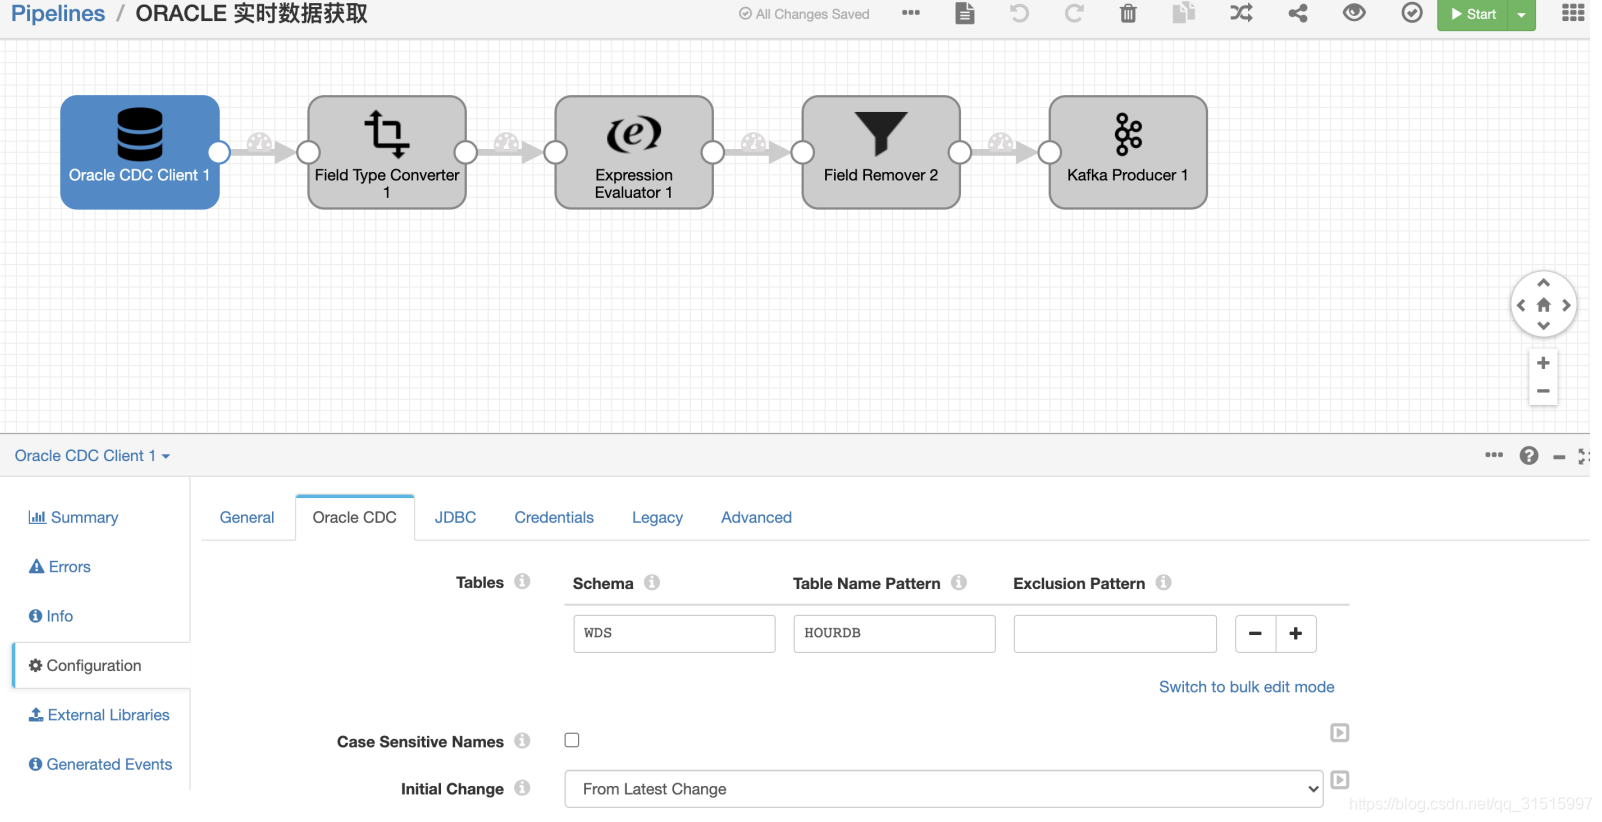Delete selected stage with trash icon

coord(1128,13)
